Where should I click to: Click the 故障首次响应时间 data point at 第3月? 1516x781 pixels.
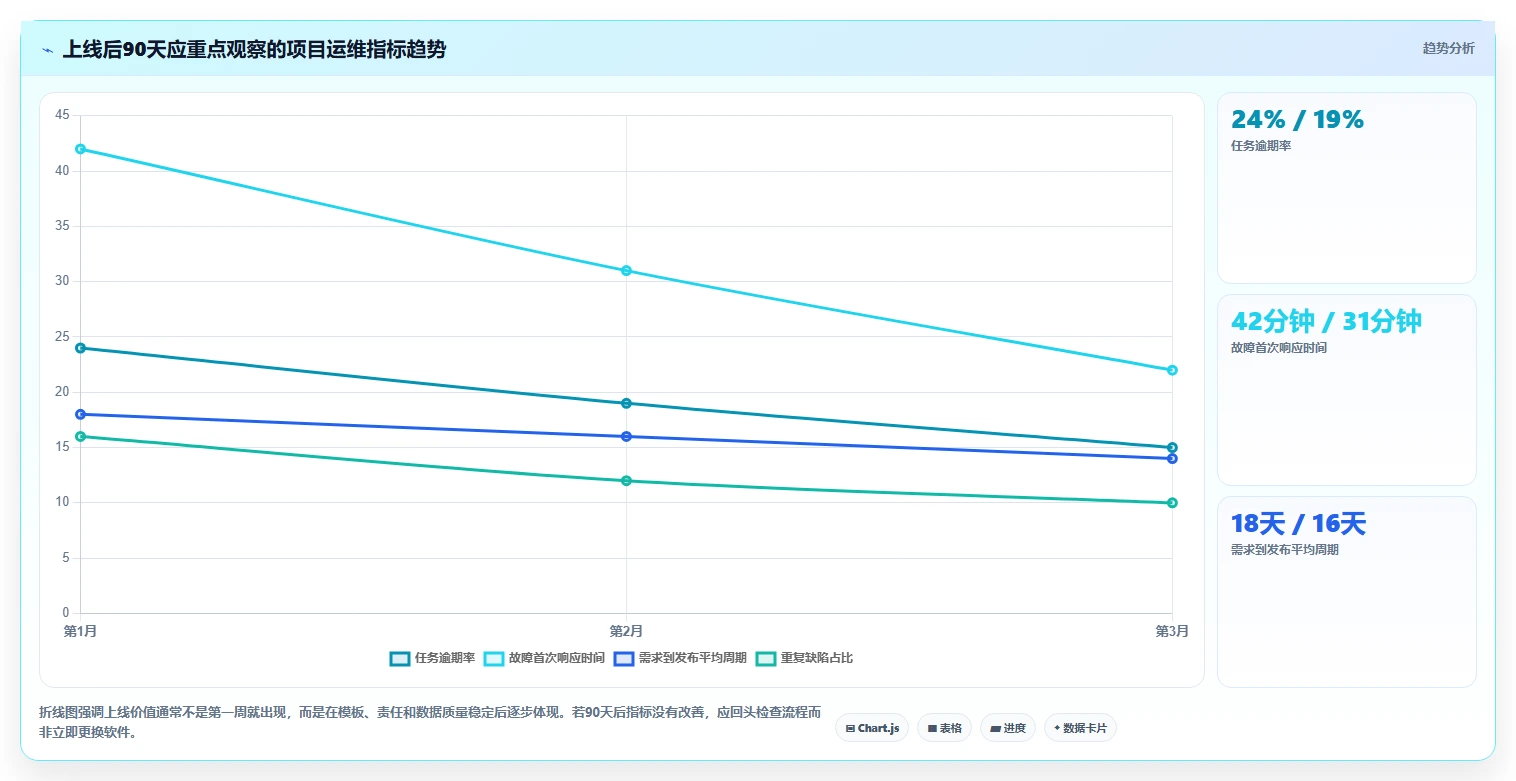point(1172,370)
